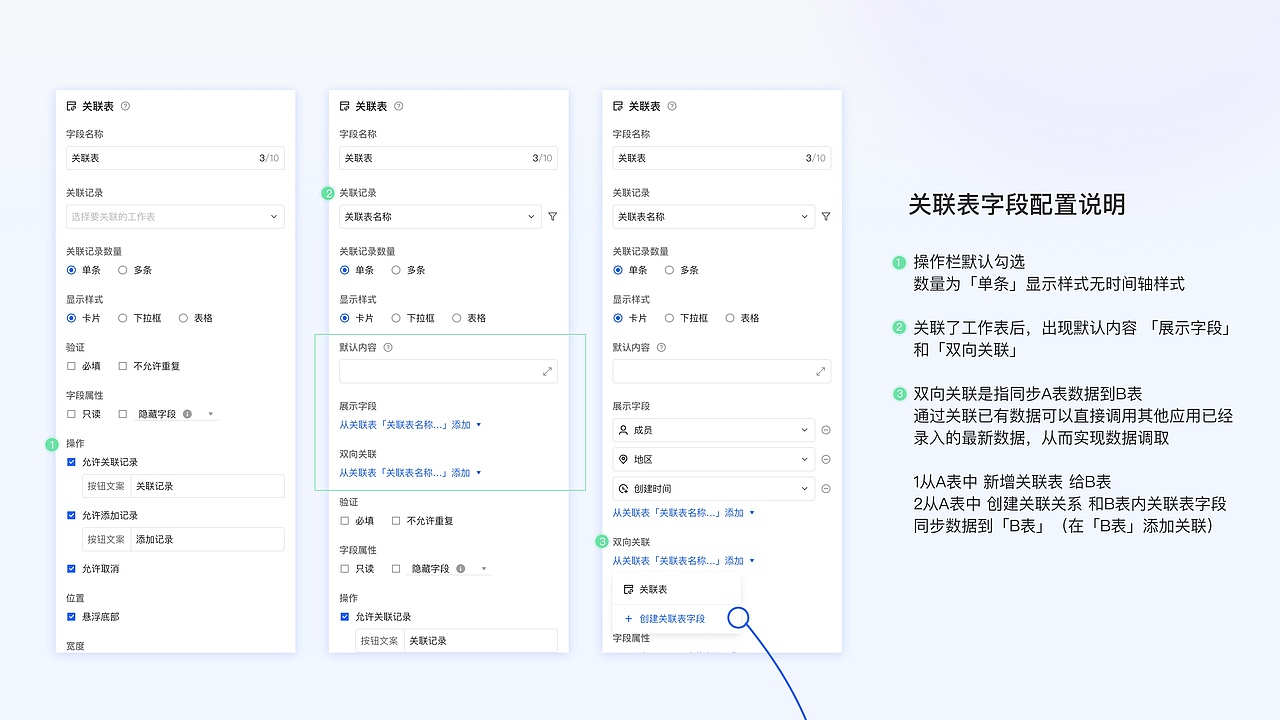Viewport: 1280px width, 720px height.
Task: Choose 创建关联表字段 from the popup menu
Action: (x=672, y=619)
